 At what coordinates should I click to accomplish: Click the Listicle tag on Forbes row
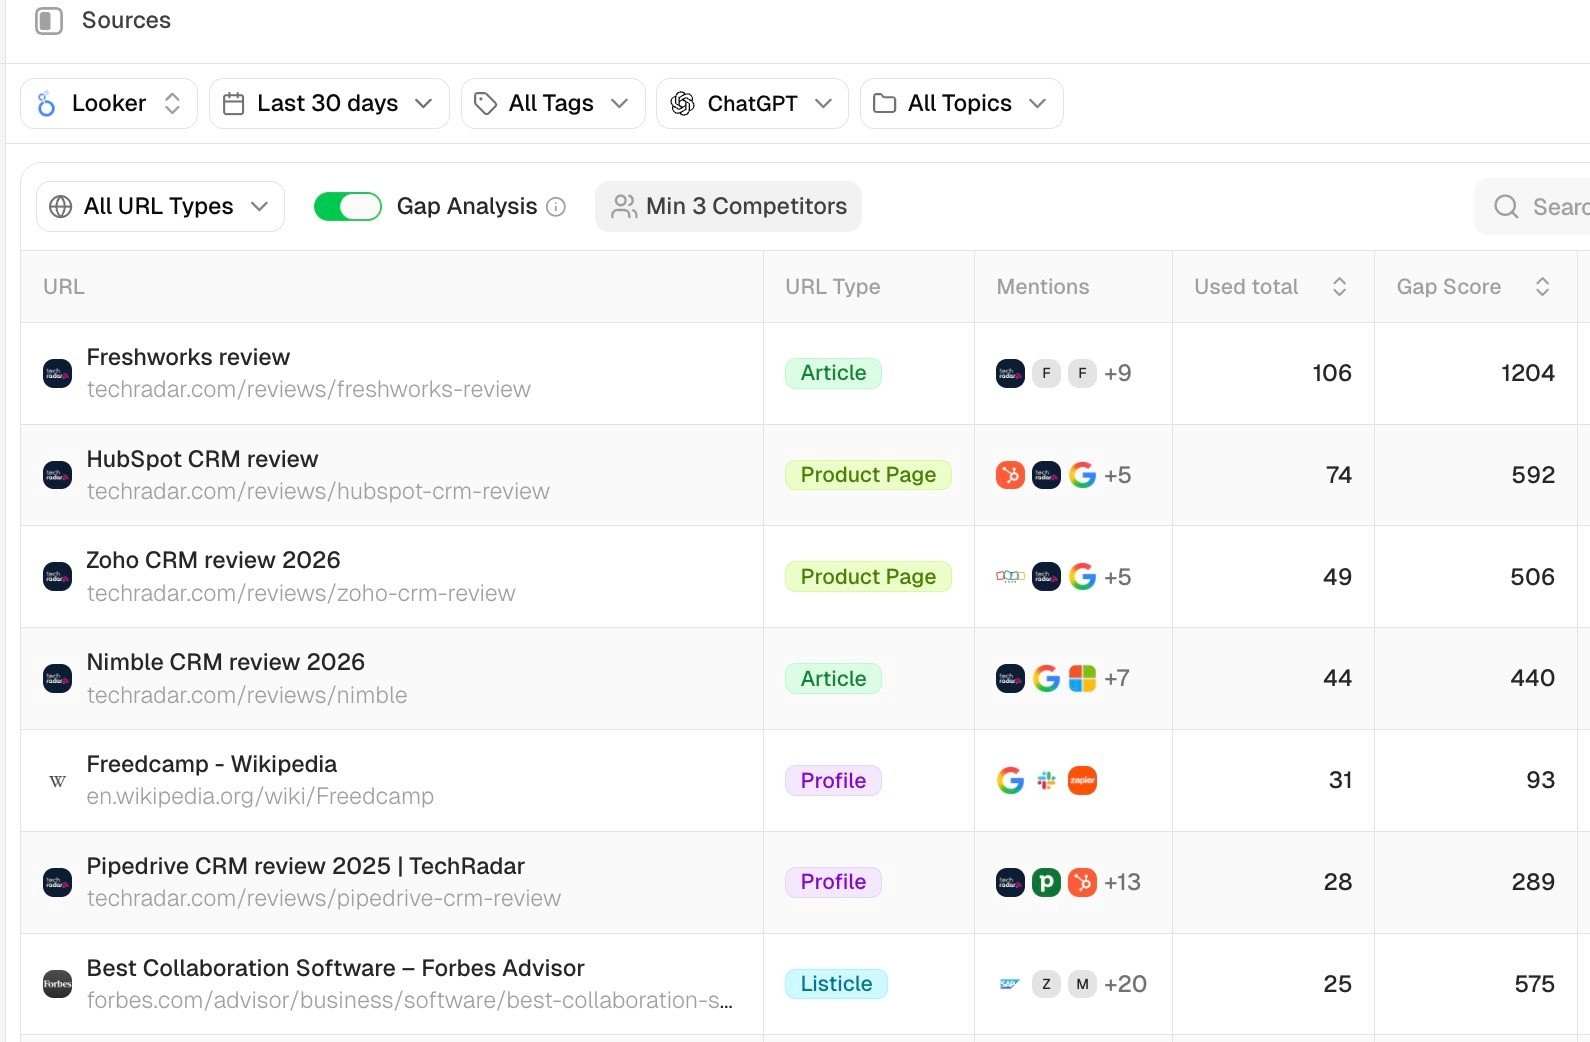836,984
